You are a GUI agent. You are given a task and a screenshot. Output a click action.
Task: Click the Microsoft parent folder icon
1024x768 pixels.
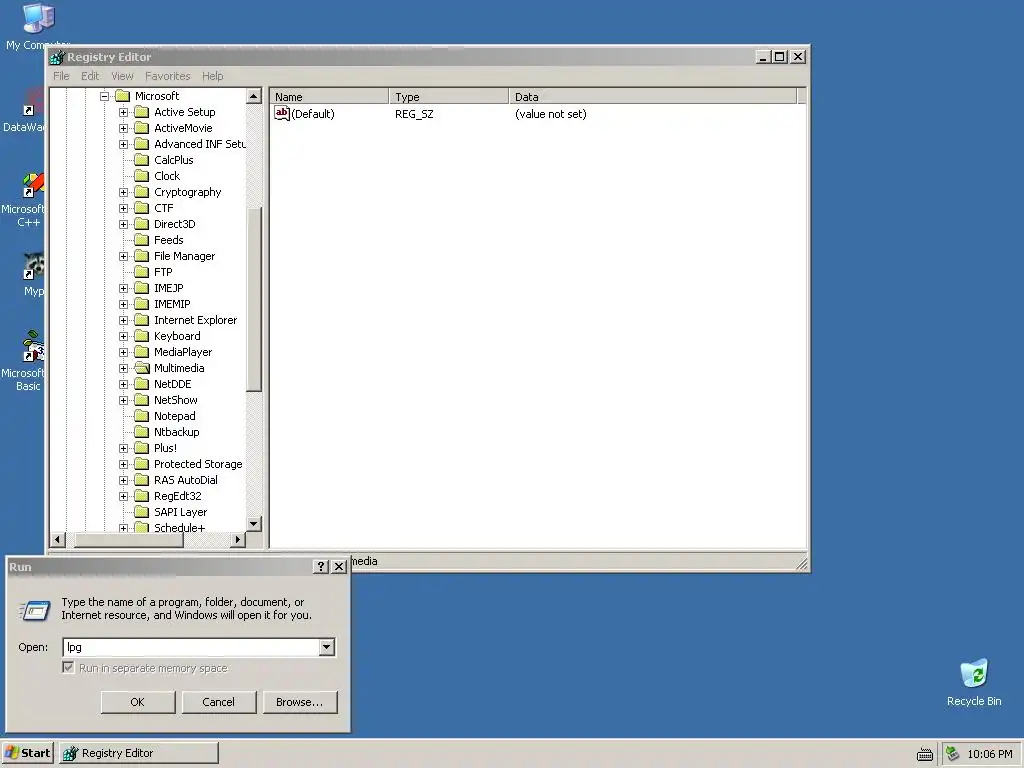pos(123,96)
